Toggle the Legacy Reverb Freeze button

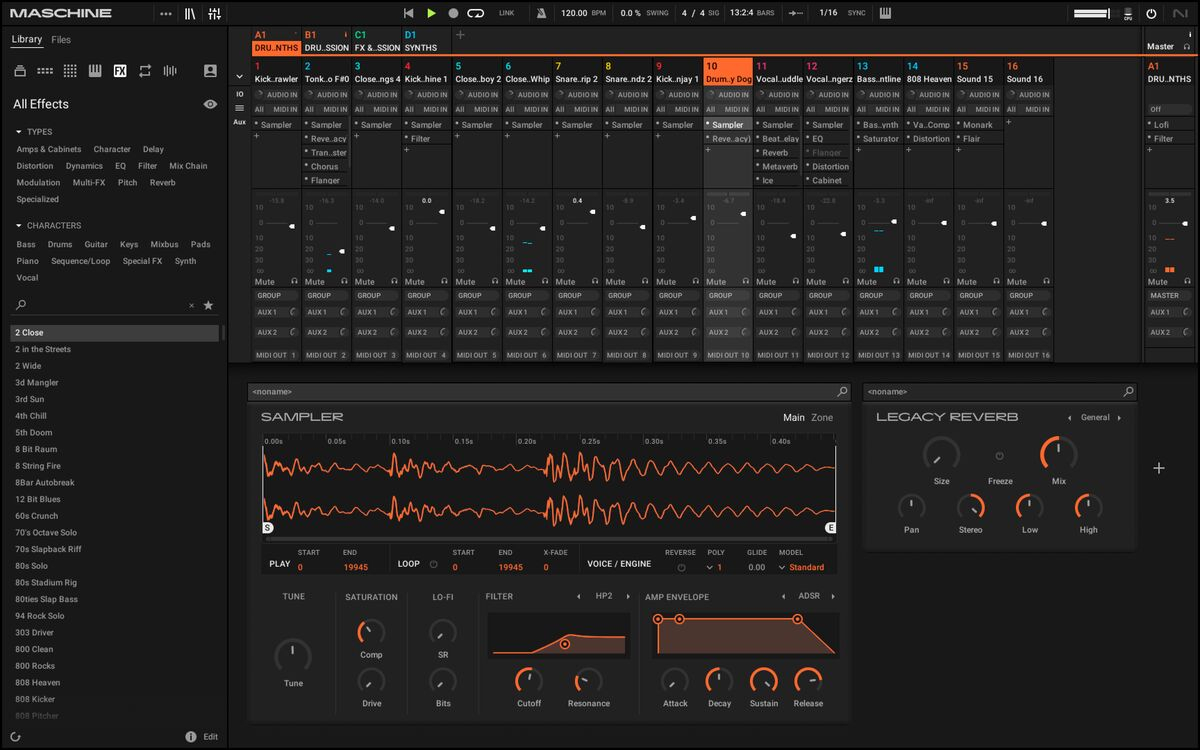point(999,456)
